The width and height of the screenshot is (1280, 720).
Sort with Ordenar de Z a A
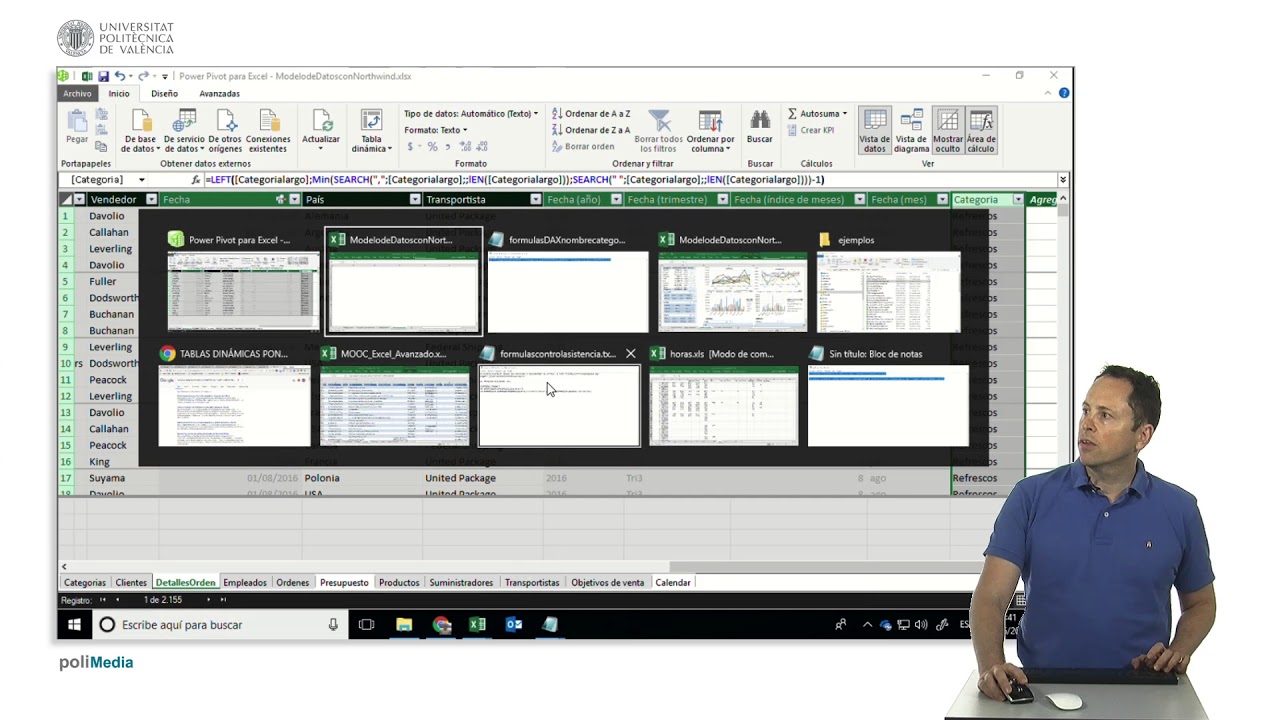coord(591,130)
